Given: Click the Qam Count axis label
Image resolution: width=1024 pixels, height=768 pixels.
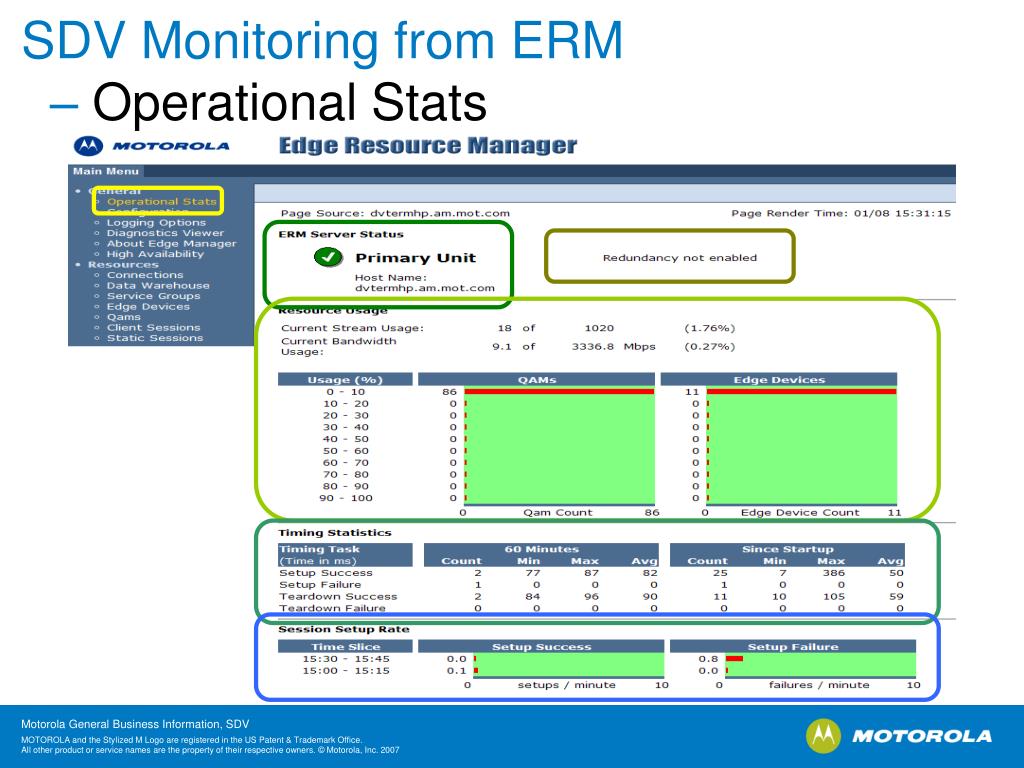Looking at the screenshot, I should click(557, 513).
